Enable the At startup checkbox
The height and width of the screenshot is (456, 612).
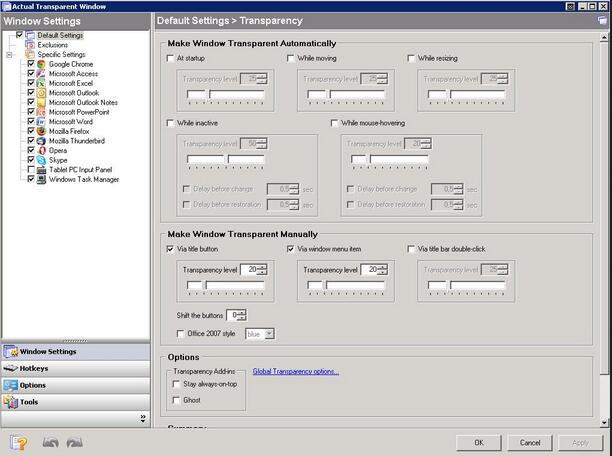170,58
